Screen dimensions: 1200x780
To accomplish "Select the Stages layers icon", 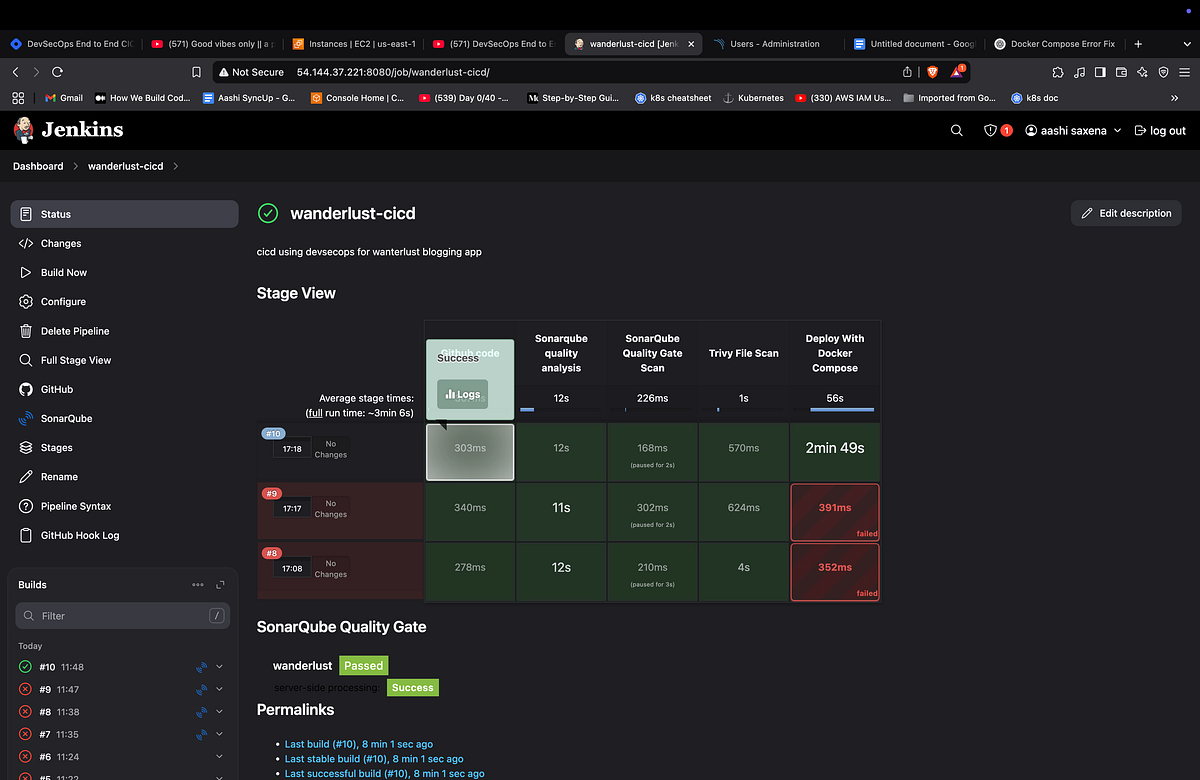I will pos(27,447).
